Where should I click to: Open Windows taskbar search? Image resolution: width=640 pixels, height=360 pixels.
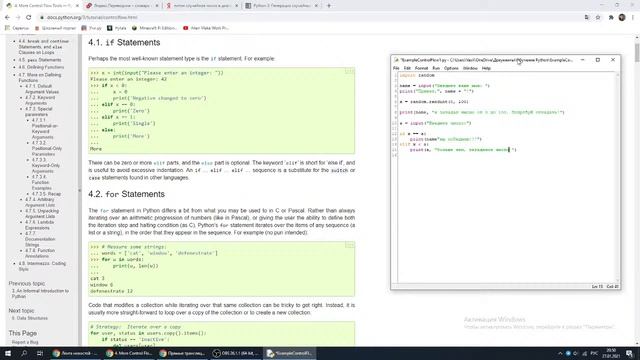pos(24,353)
